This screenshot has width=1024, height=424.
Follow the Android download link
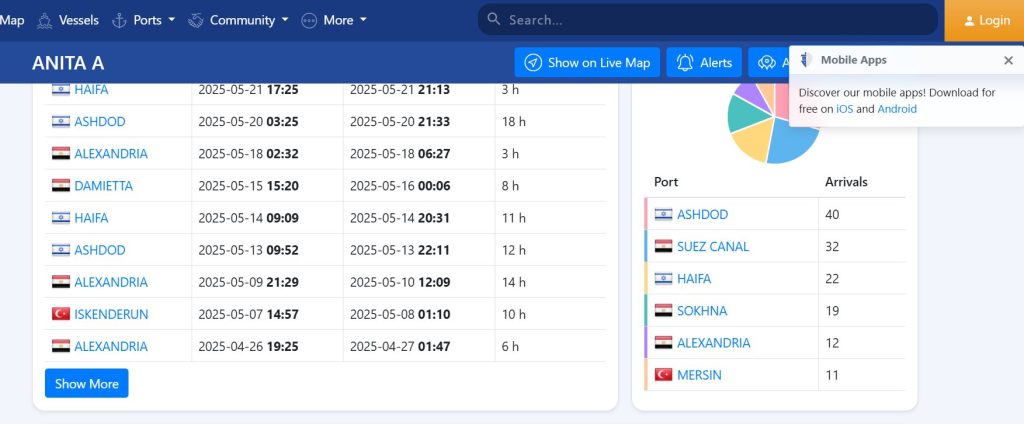point(897,109)
